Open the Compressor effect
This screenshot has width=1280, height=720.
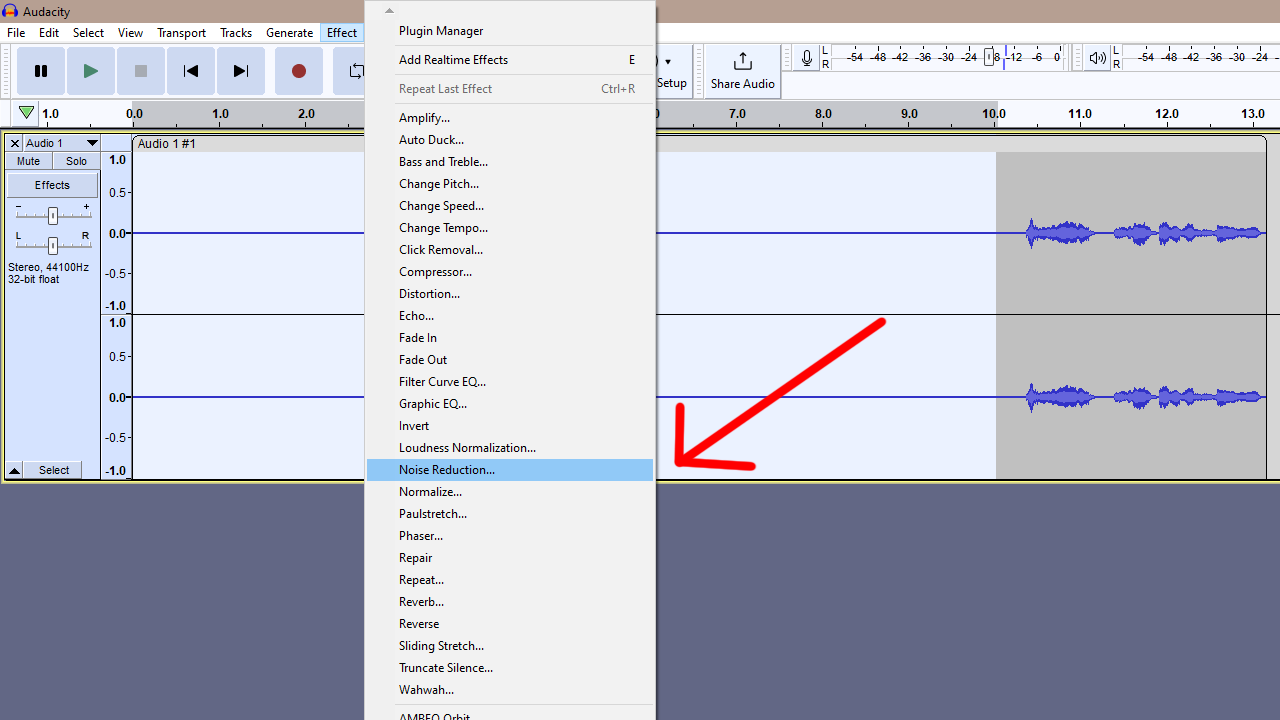pyautogui.click(x=510, y=272)
